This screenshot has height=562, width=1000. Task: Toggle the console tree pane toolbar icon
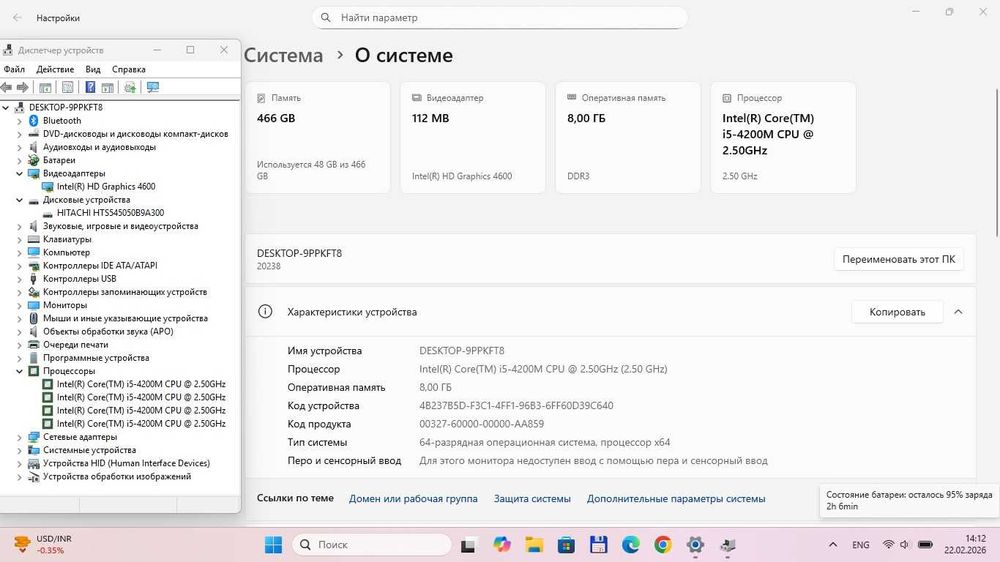pos(45,87)
